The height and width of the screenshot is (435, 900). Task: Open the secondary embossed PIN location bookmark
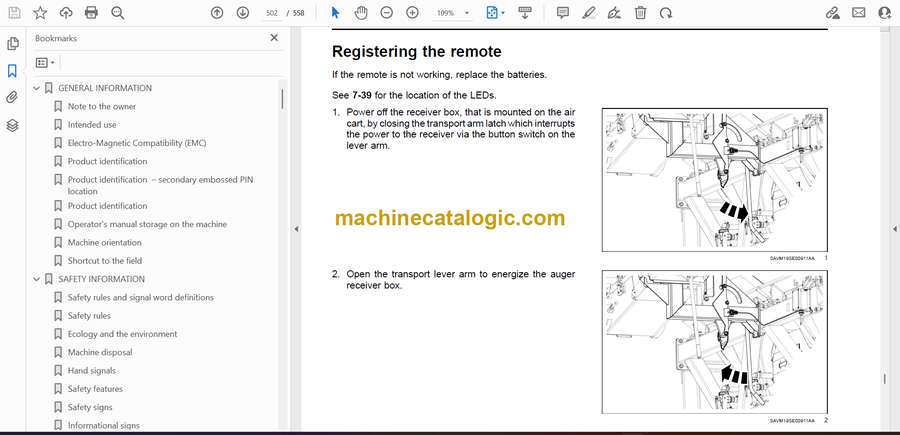pyautogui.click(x=160, y=185)
